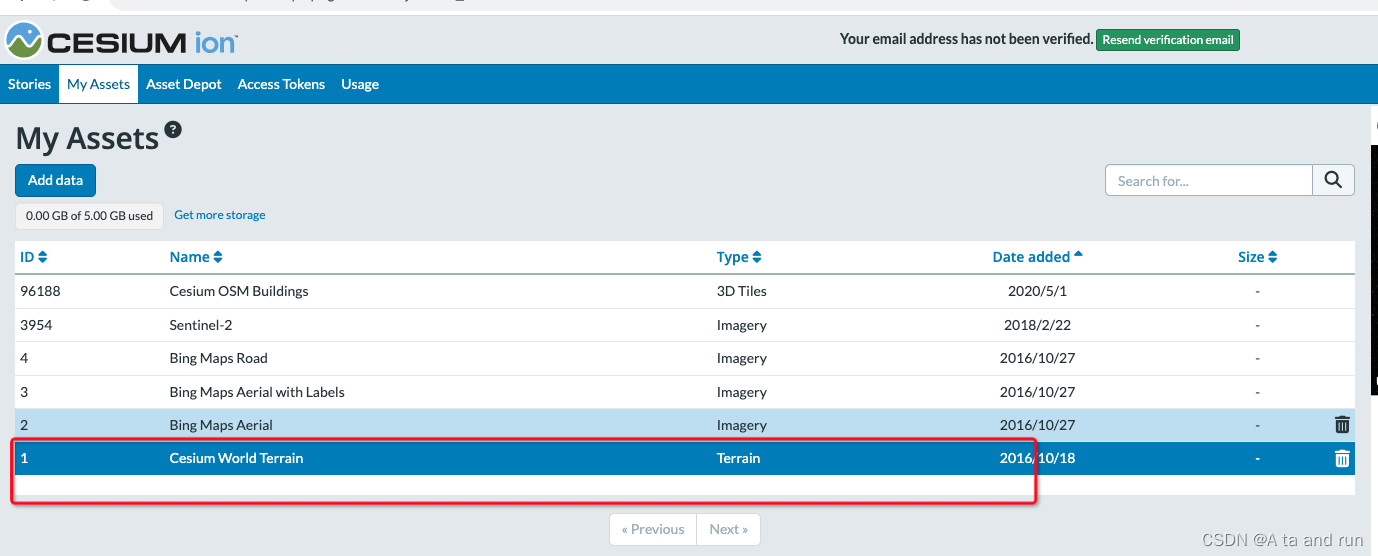1378x556 pixels.
Task: Click the 2020/5/1 date cell
Action: 1037,291
